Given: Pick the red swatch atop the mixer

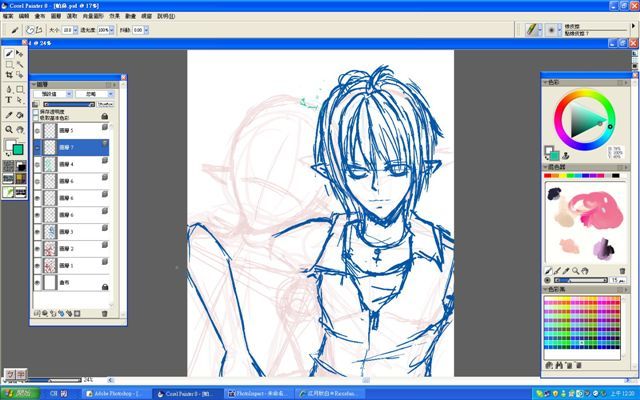Looking at the screenshot, I should click(547, 176).
